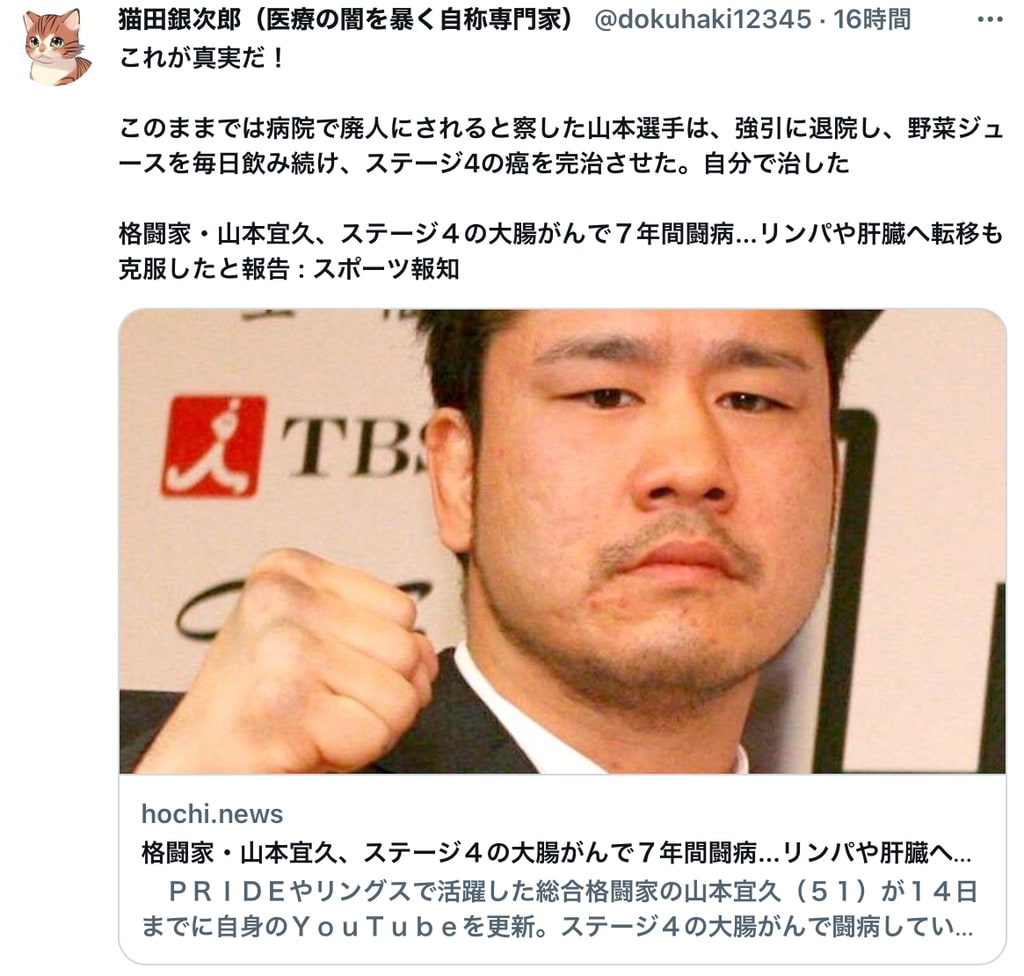Click the red TBS logo in photo

214,446
